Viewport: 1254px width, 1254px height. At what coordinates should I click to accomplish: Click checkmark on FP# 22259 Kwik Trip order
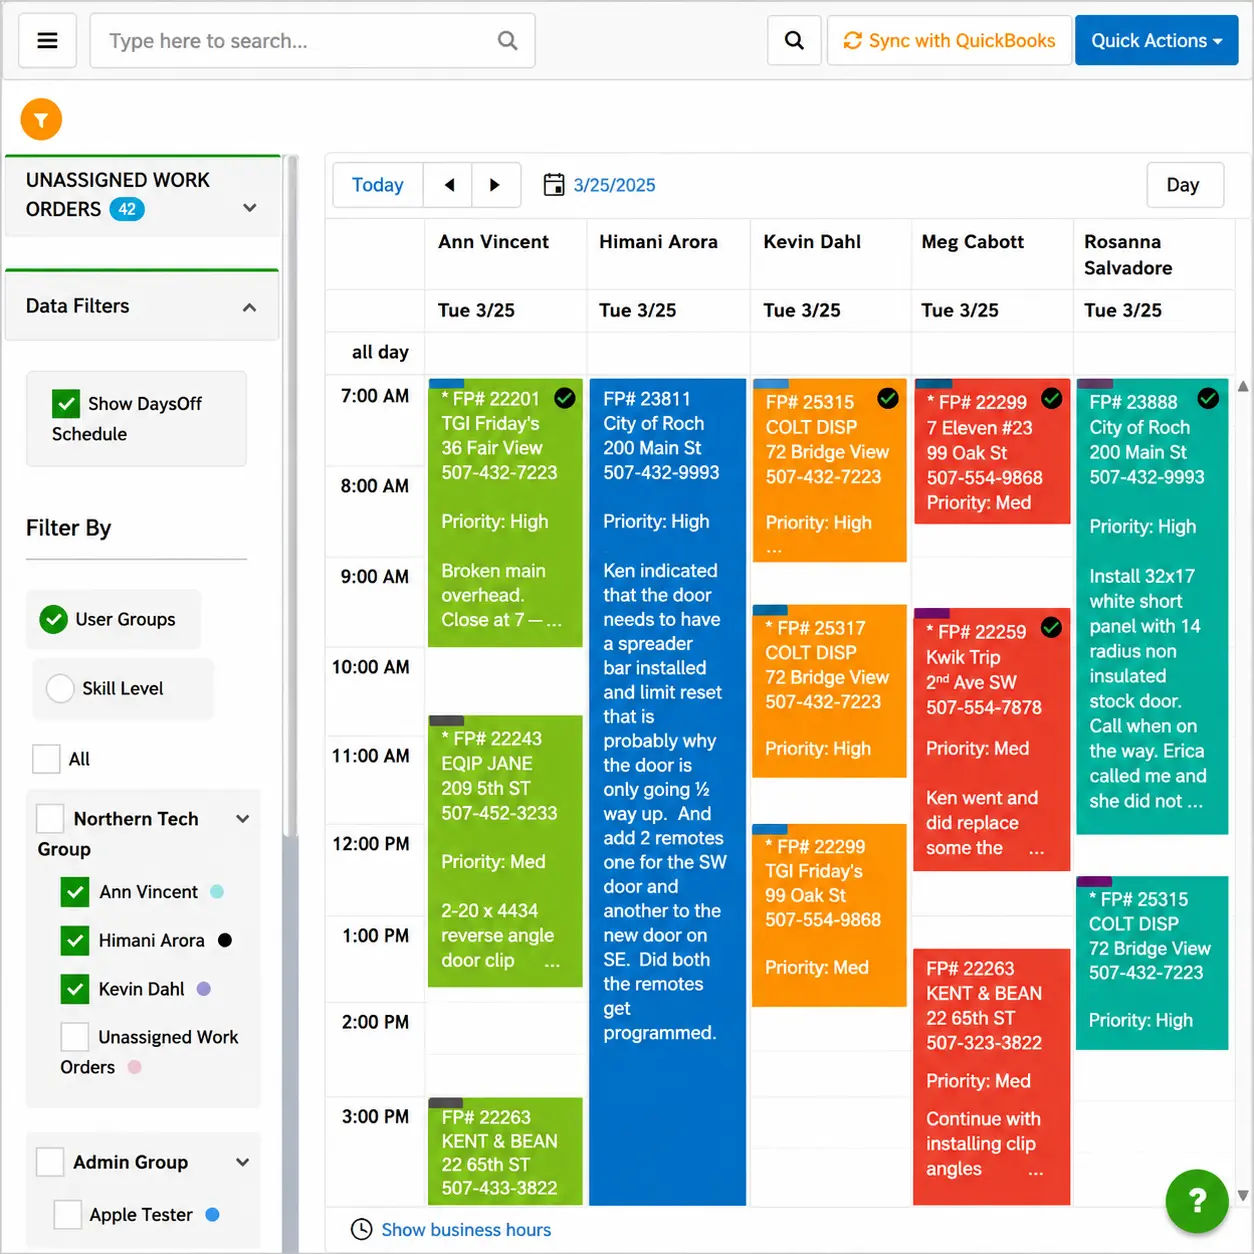pyautogui.click(x=1051, y=627)
